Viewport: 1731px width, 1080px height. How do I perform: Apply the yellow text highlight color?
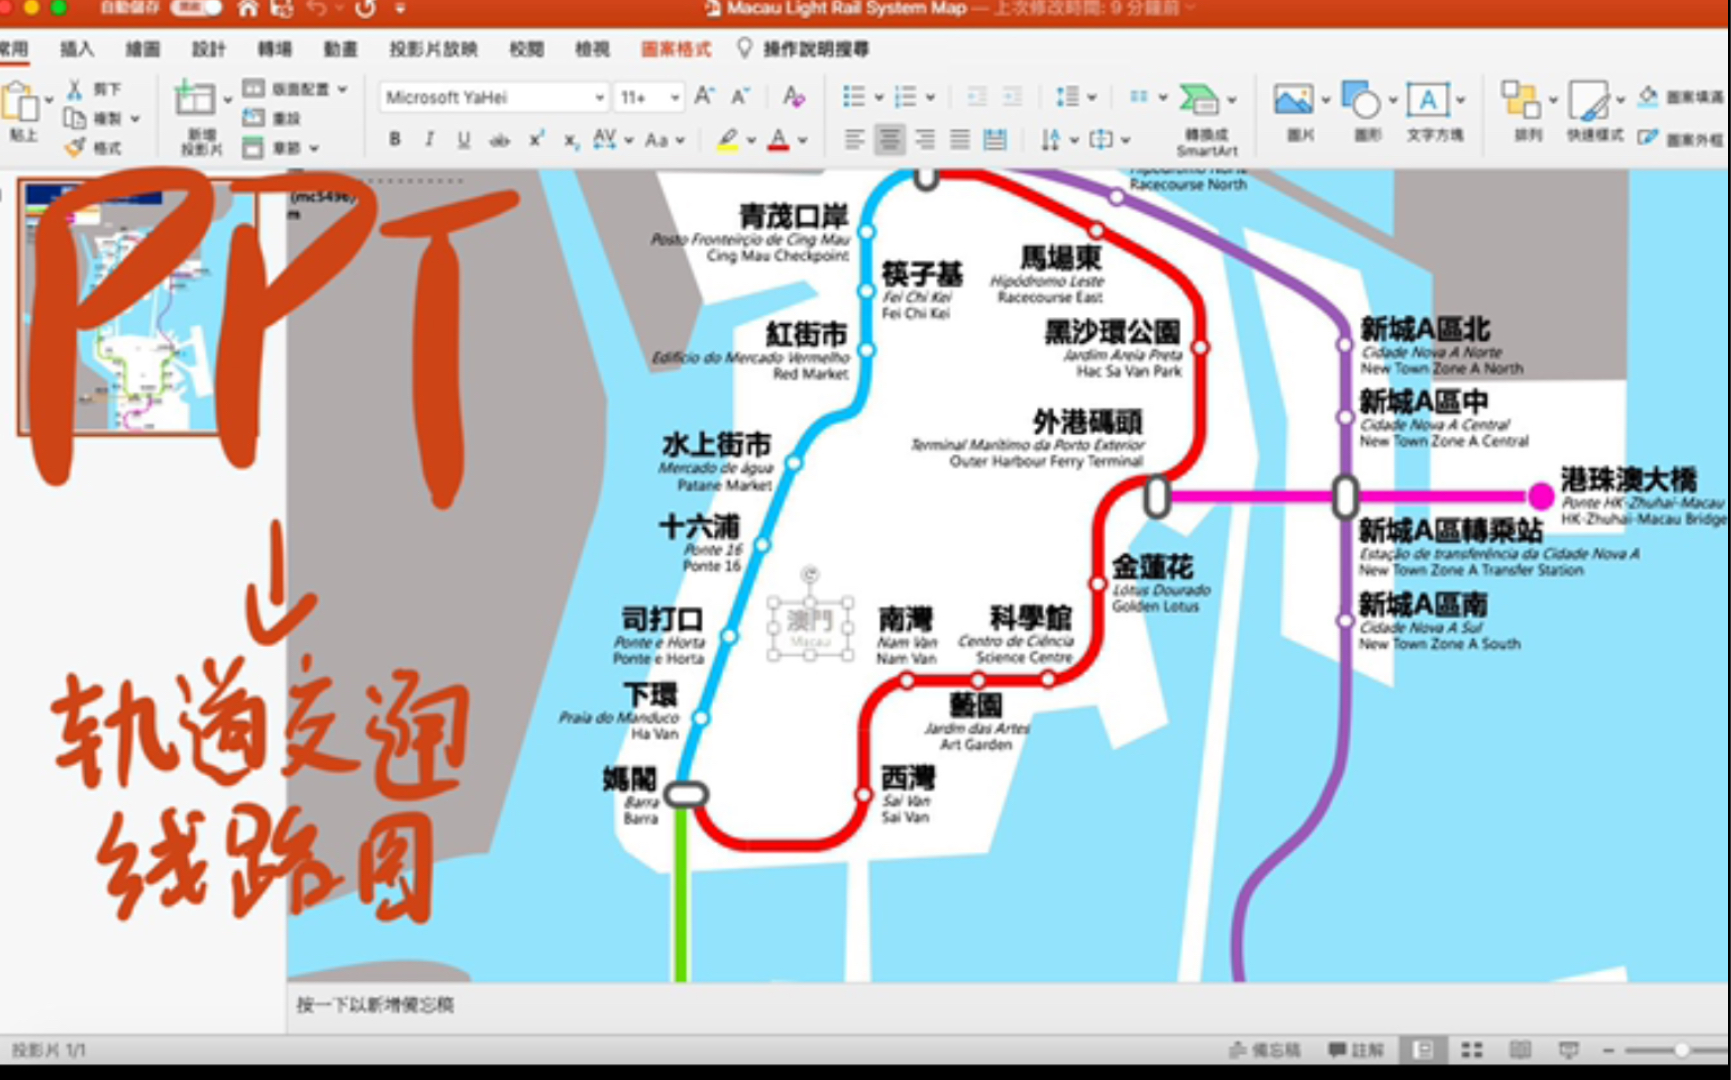point(728,140)
